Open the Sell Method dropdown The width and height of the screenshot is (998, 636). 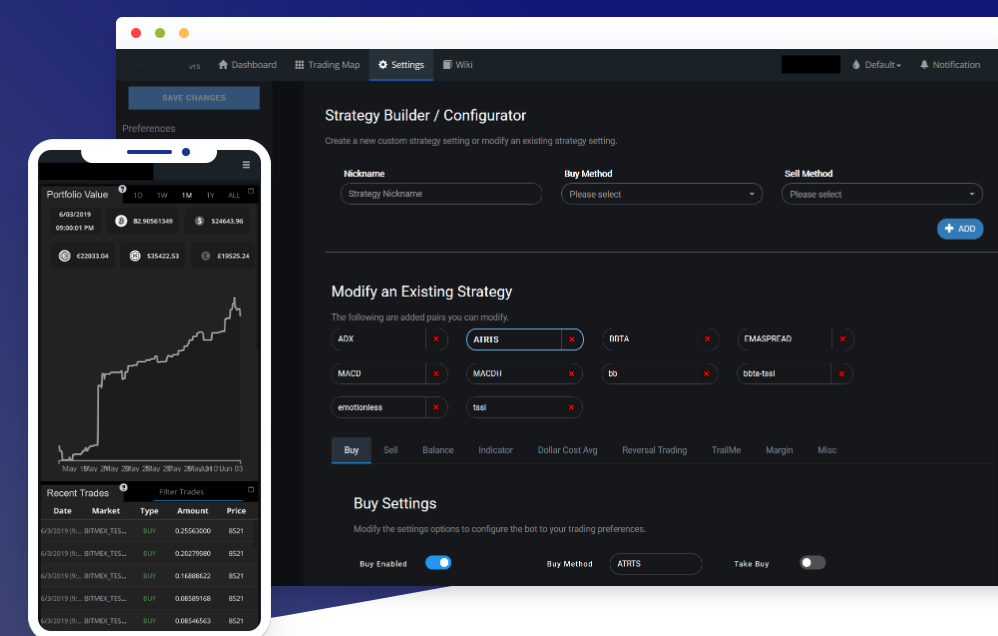tap(881, 194)
